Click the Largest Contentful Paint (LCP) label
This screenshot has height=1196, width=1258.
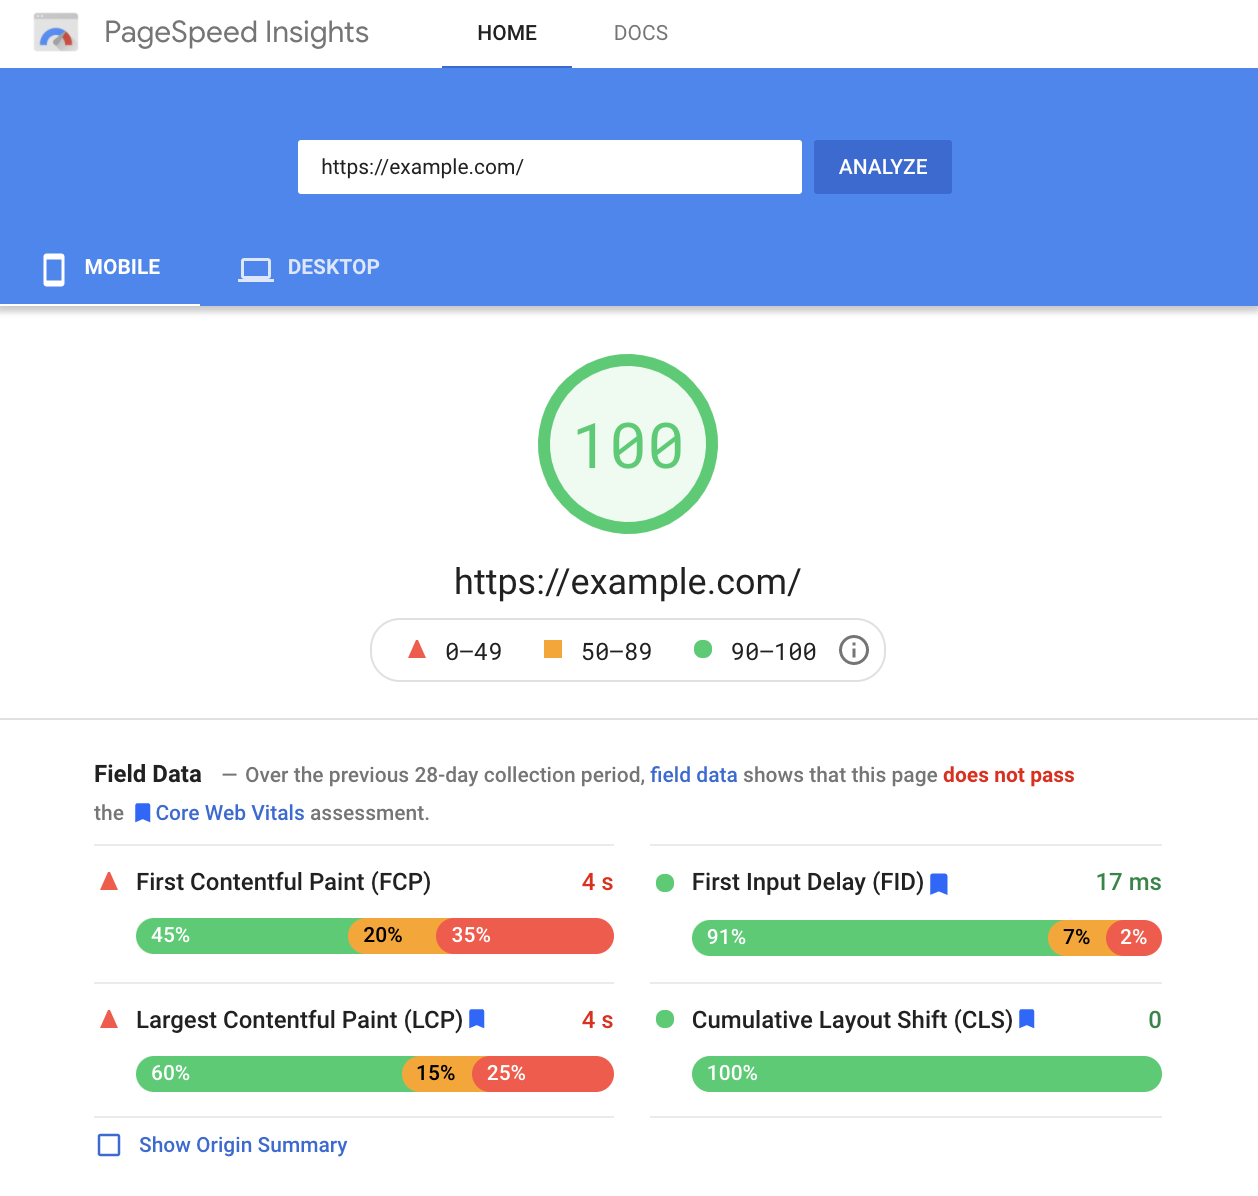point(300,1020)
